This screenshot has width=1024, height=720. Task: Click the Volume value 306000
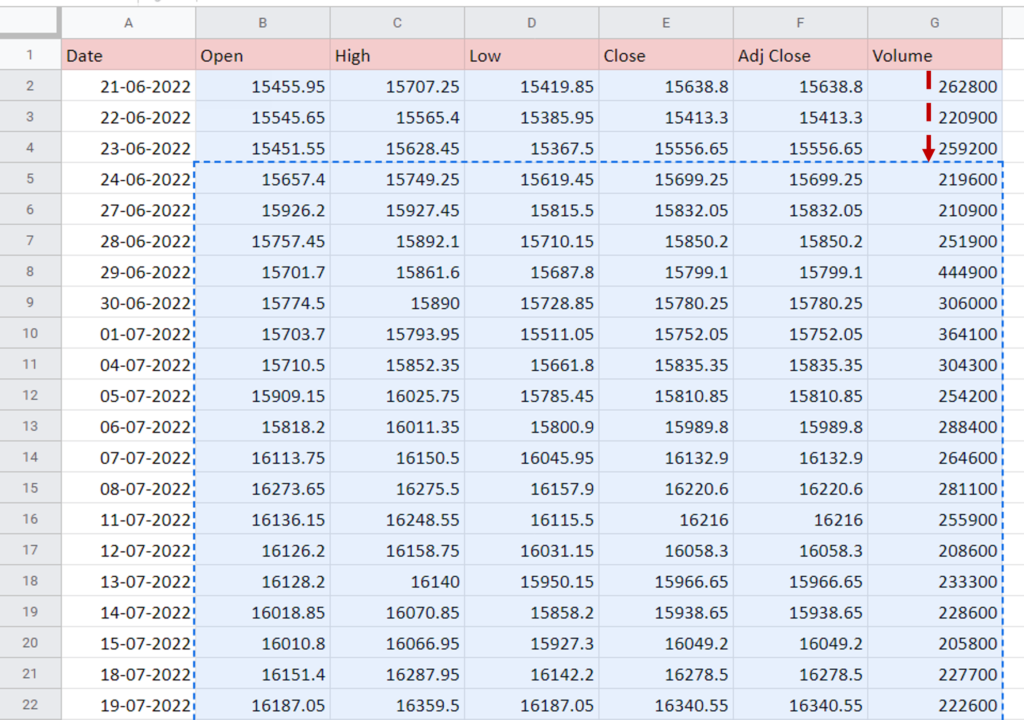click(x=935, y=303)
